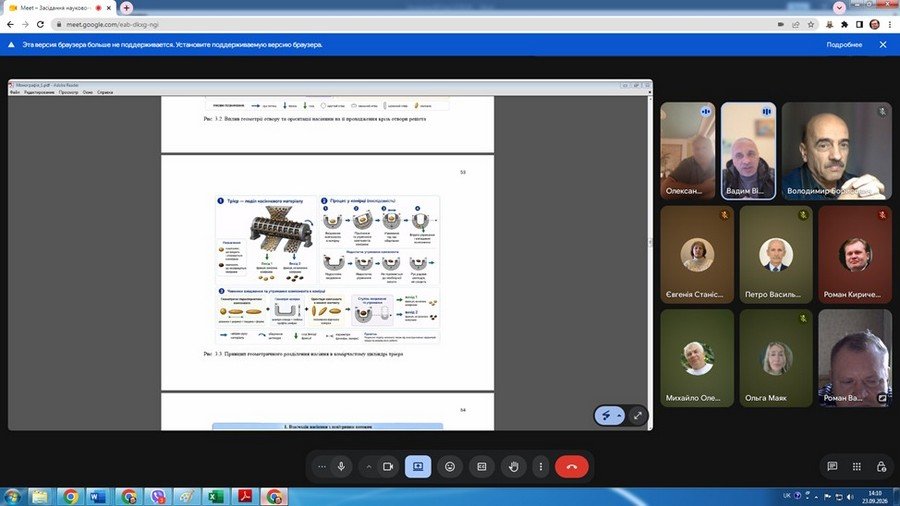Toggle the camera on or off
900x506 pixels.
(388, 466)
